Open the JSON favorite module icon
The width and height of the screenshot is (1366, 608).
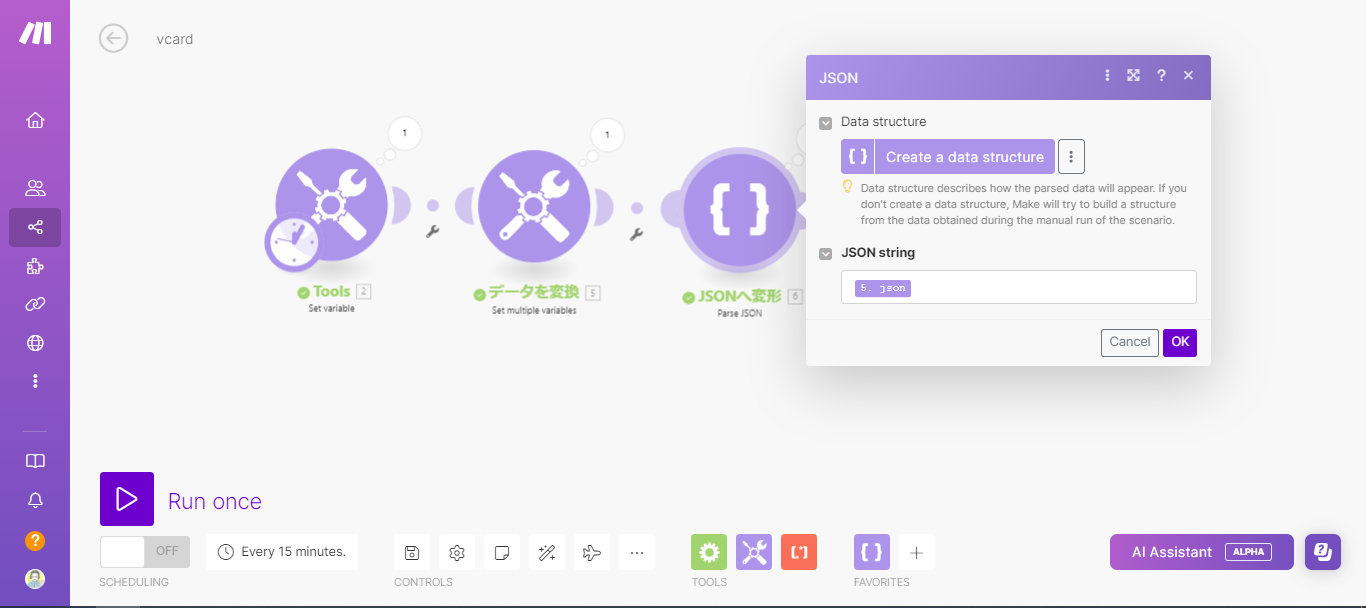(x=870, y=551)
